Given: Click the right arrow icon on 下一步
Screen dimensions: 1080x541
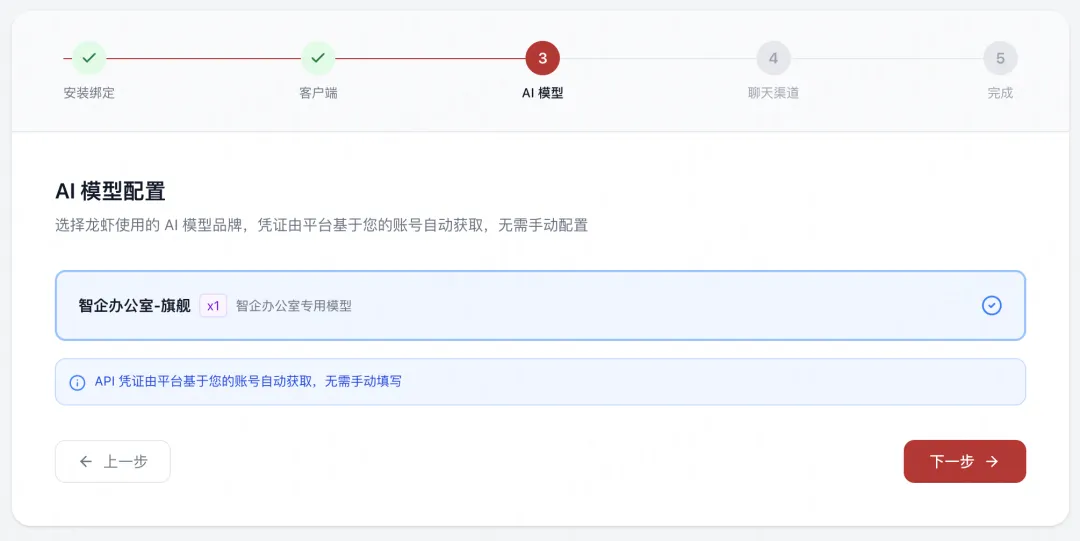Looking at the screenshot, I should pos(992,461).
